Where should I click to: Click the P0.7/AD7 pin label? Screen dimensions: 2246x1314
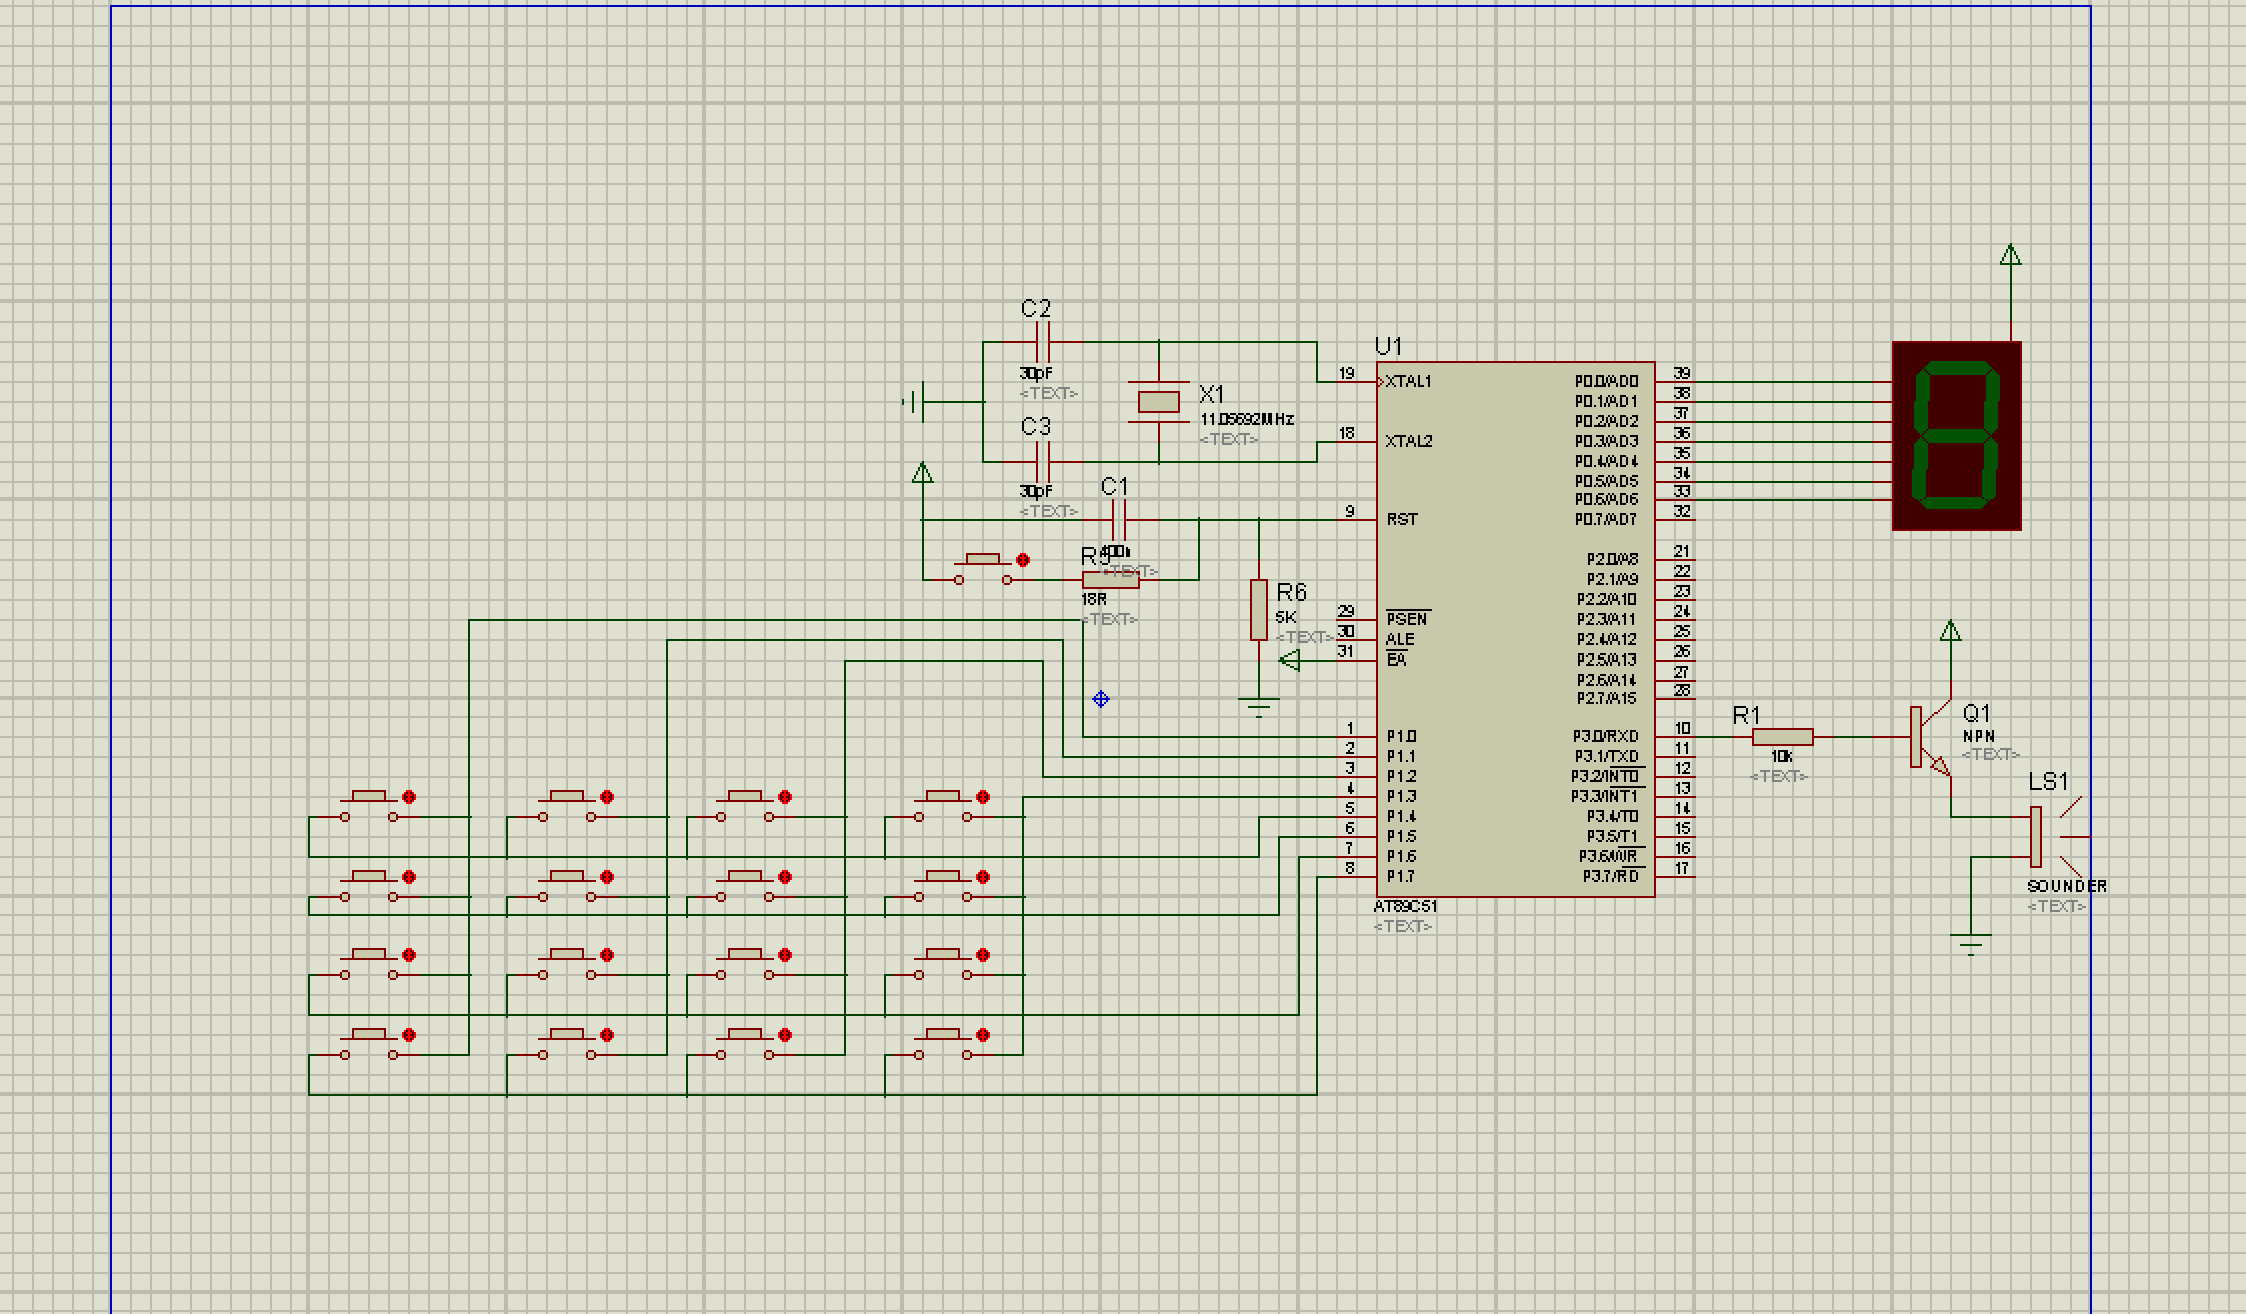click(x=1606, y=519)
